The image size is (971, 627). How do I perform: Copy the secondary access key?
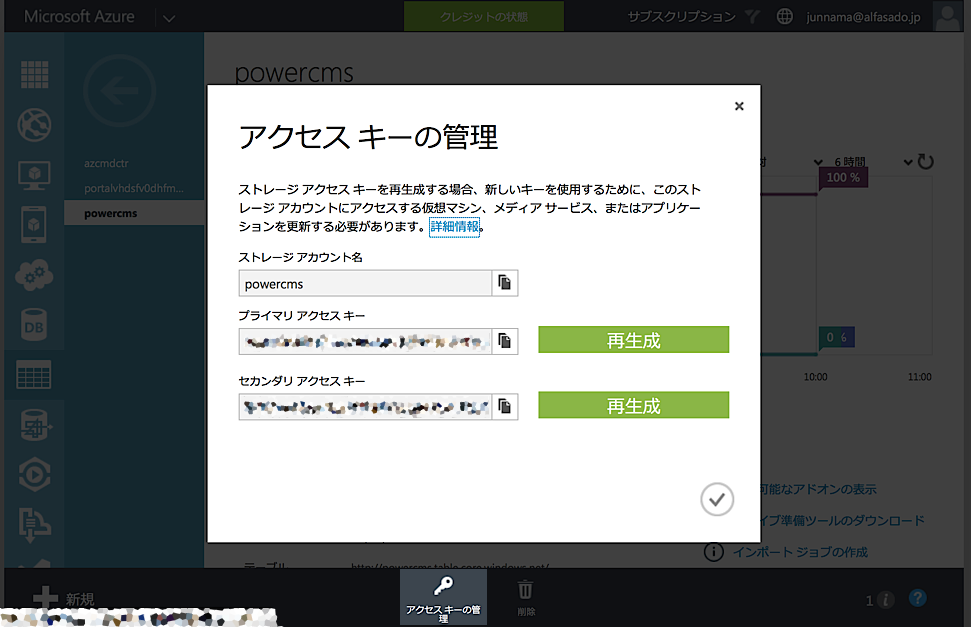(x=505, y=406)
